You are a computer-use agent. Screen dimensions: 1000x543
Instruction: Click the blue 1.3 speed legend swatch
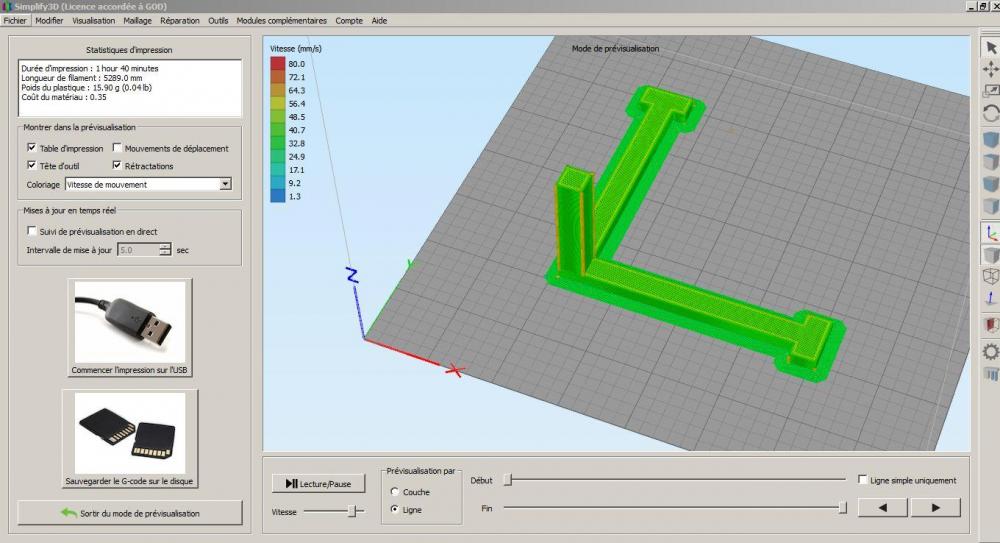(x=277, y=196)
